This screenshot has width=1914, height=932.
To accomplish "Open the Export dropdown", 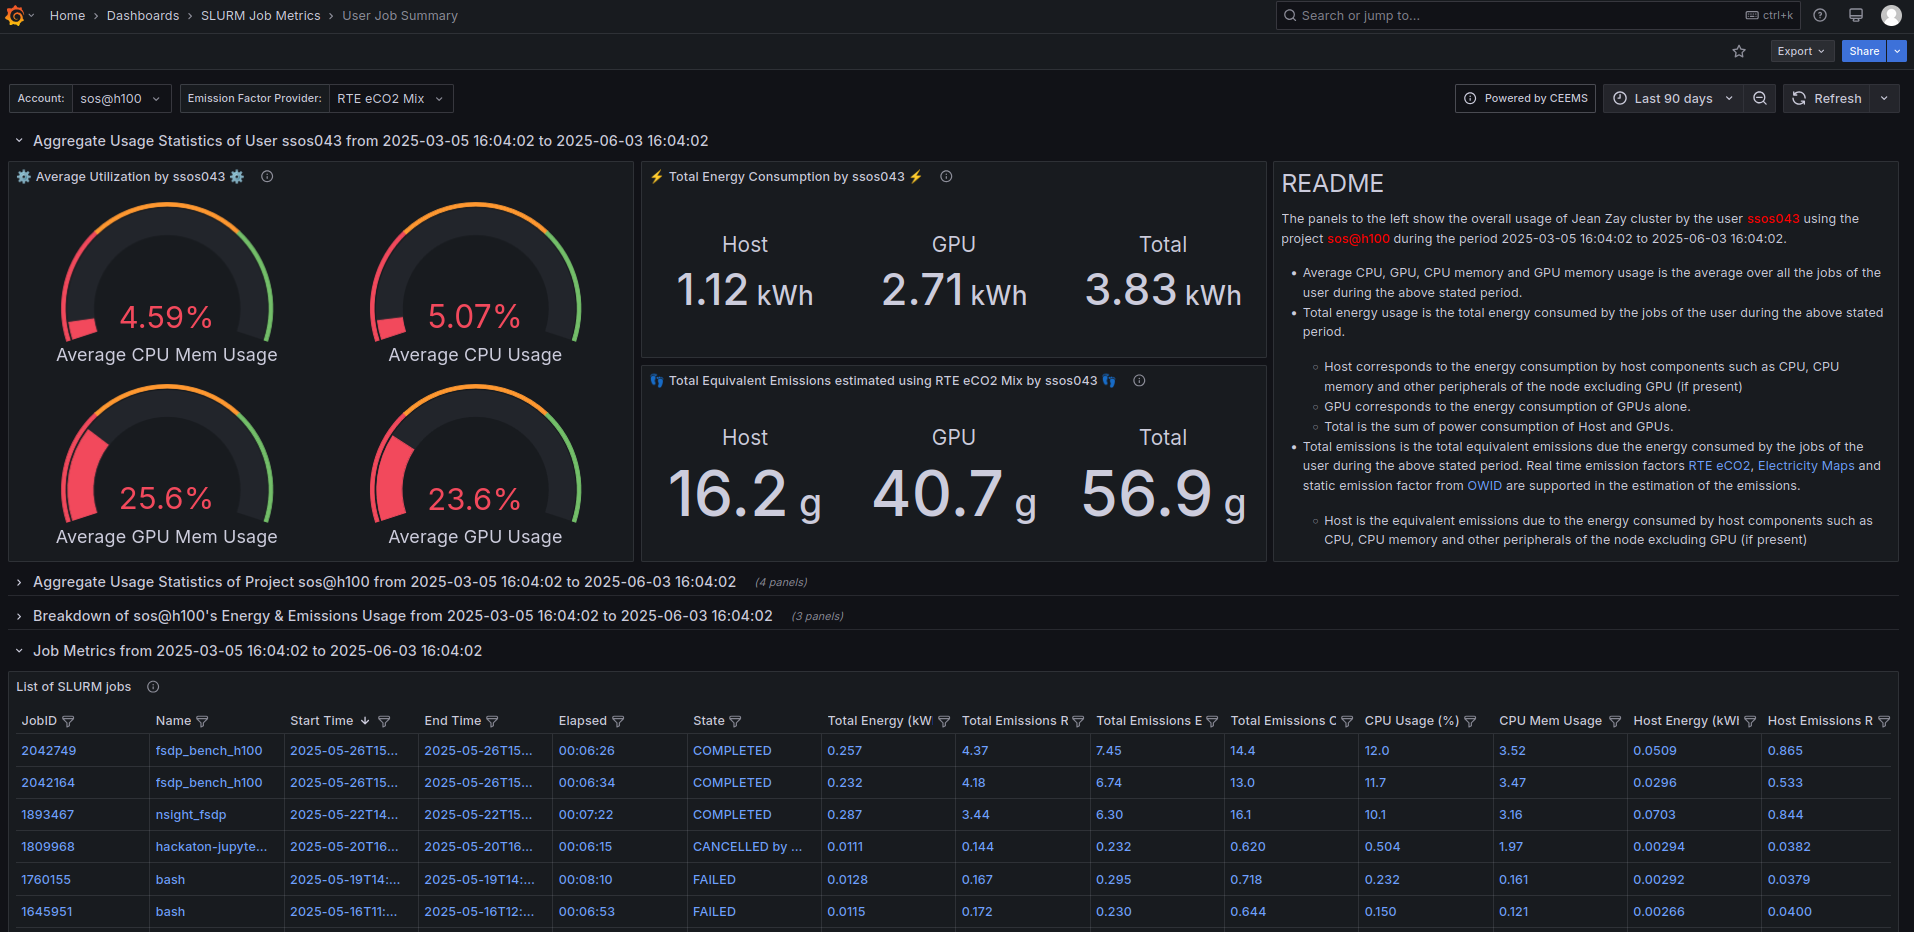I will 1801,51.
